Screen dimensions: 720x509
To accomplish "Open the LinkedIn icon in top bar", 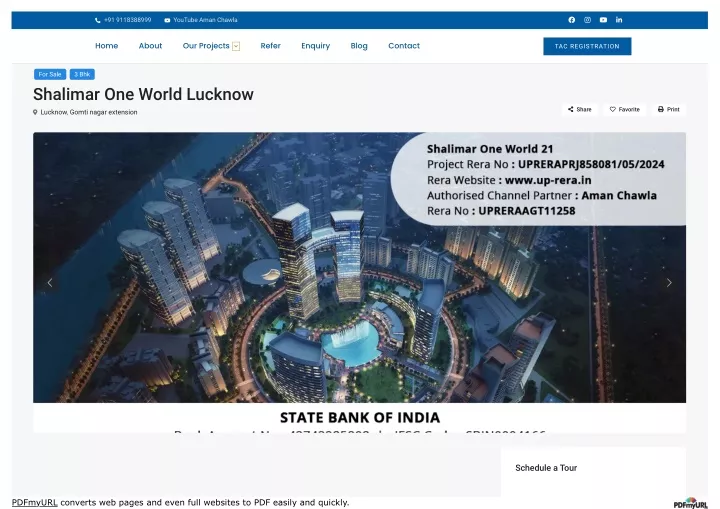I will click(x=619, y=20).
